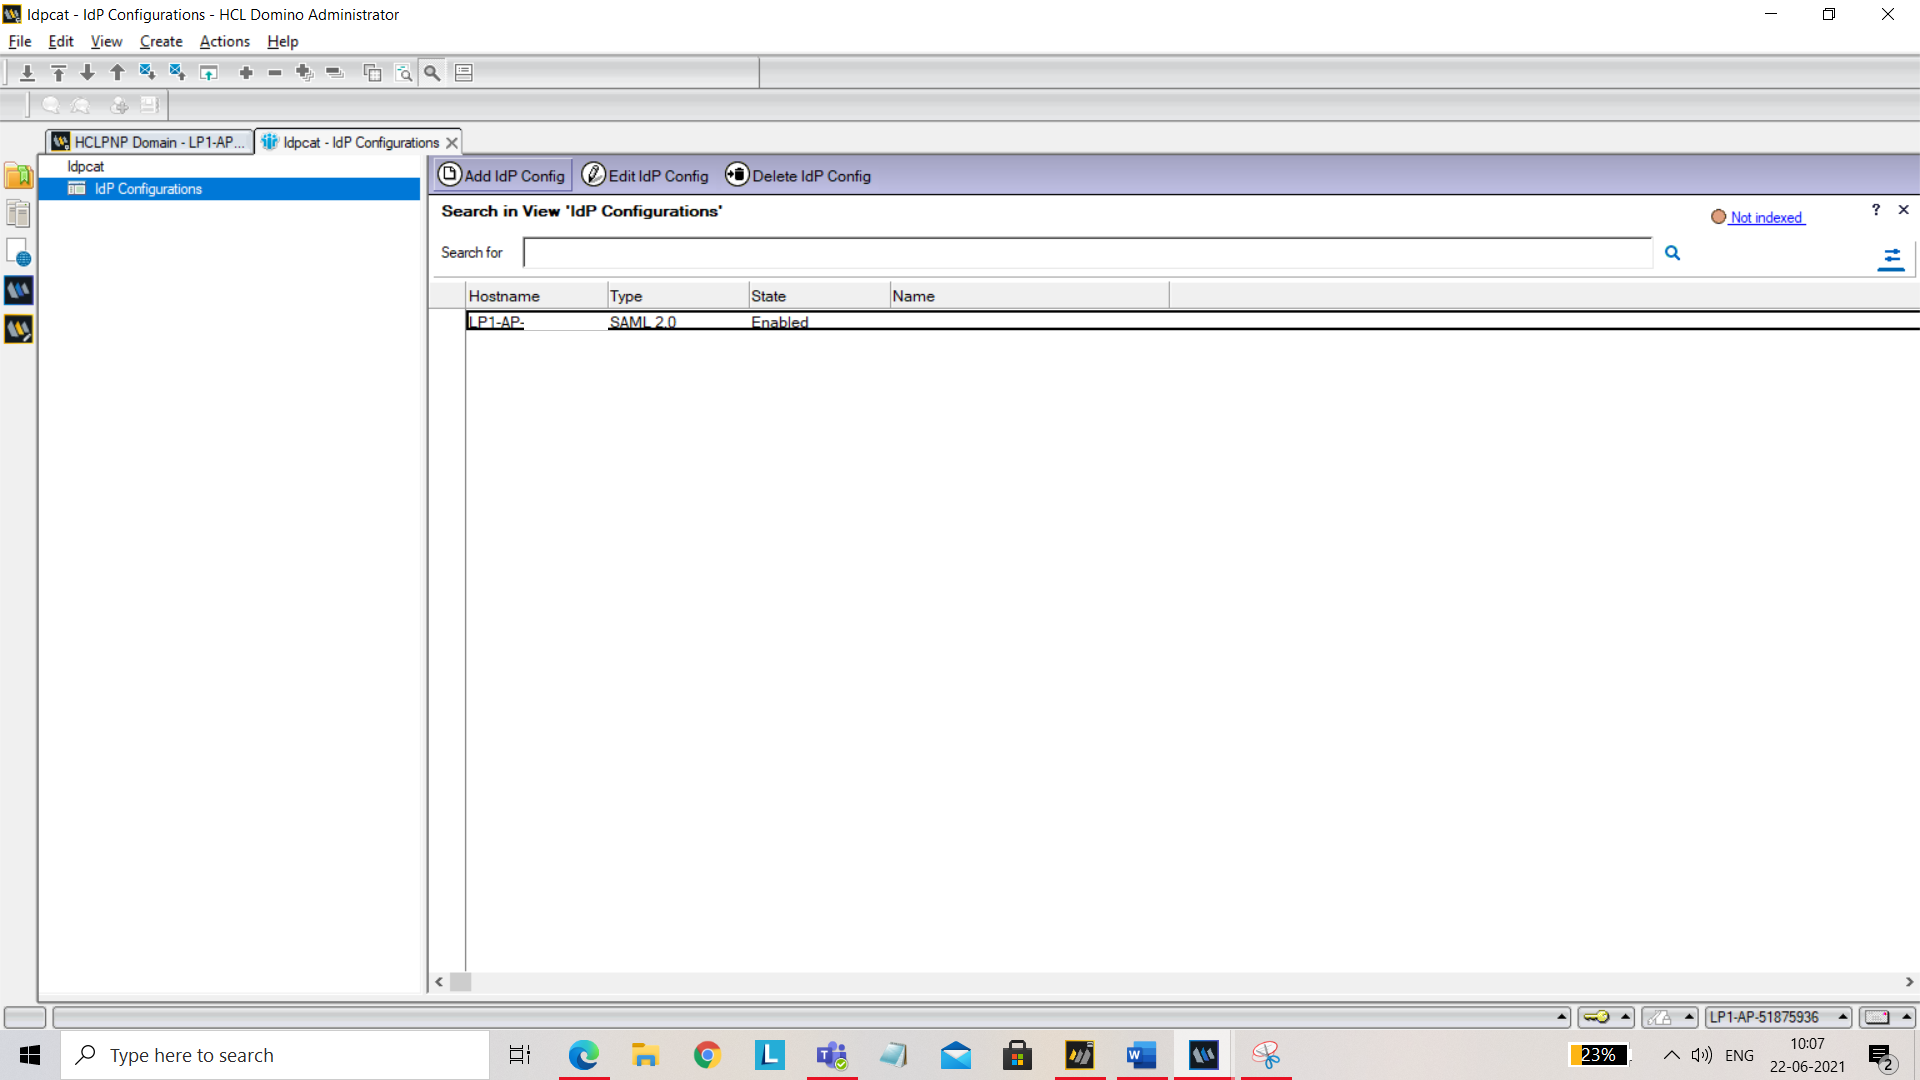1920x1080 pixels.
Task: Click the volume speaker tray icon
Action: coord(1701,1055)
